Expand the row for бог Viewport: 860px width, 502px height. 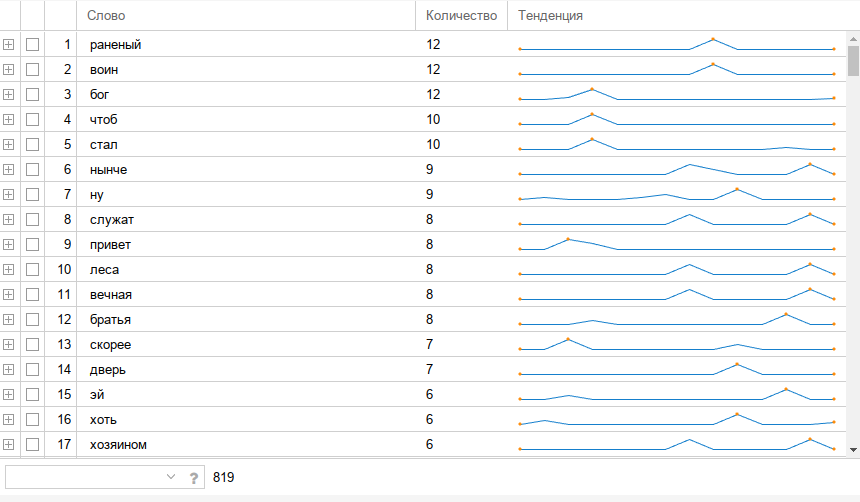coord(8,94)
